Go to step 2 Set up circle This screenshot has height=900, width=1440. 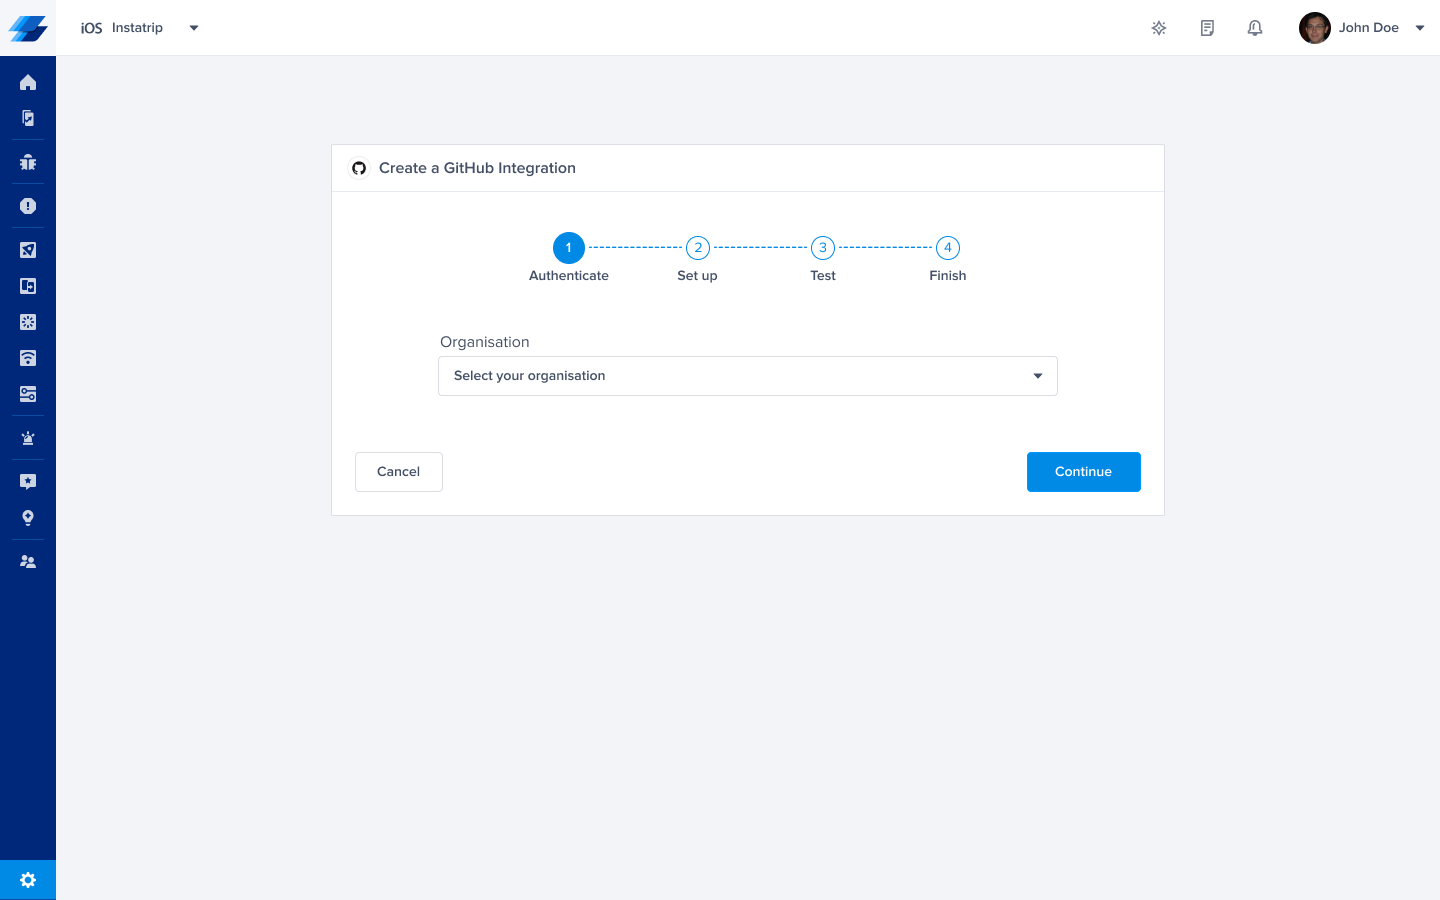[698, 248]
